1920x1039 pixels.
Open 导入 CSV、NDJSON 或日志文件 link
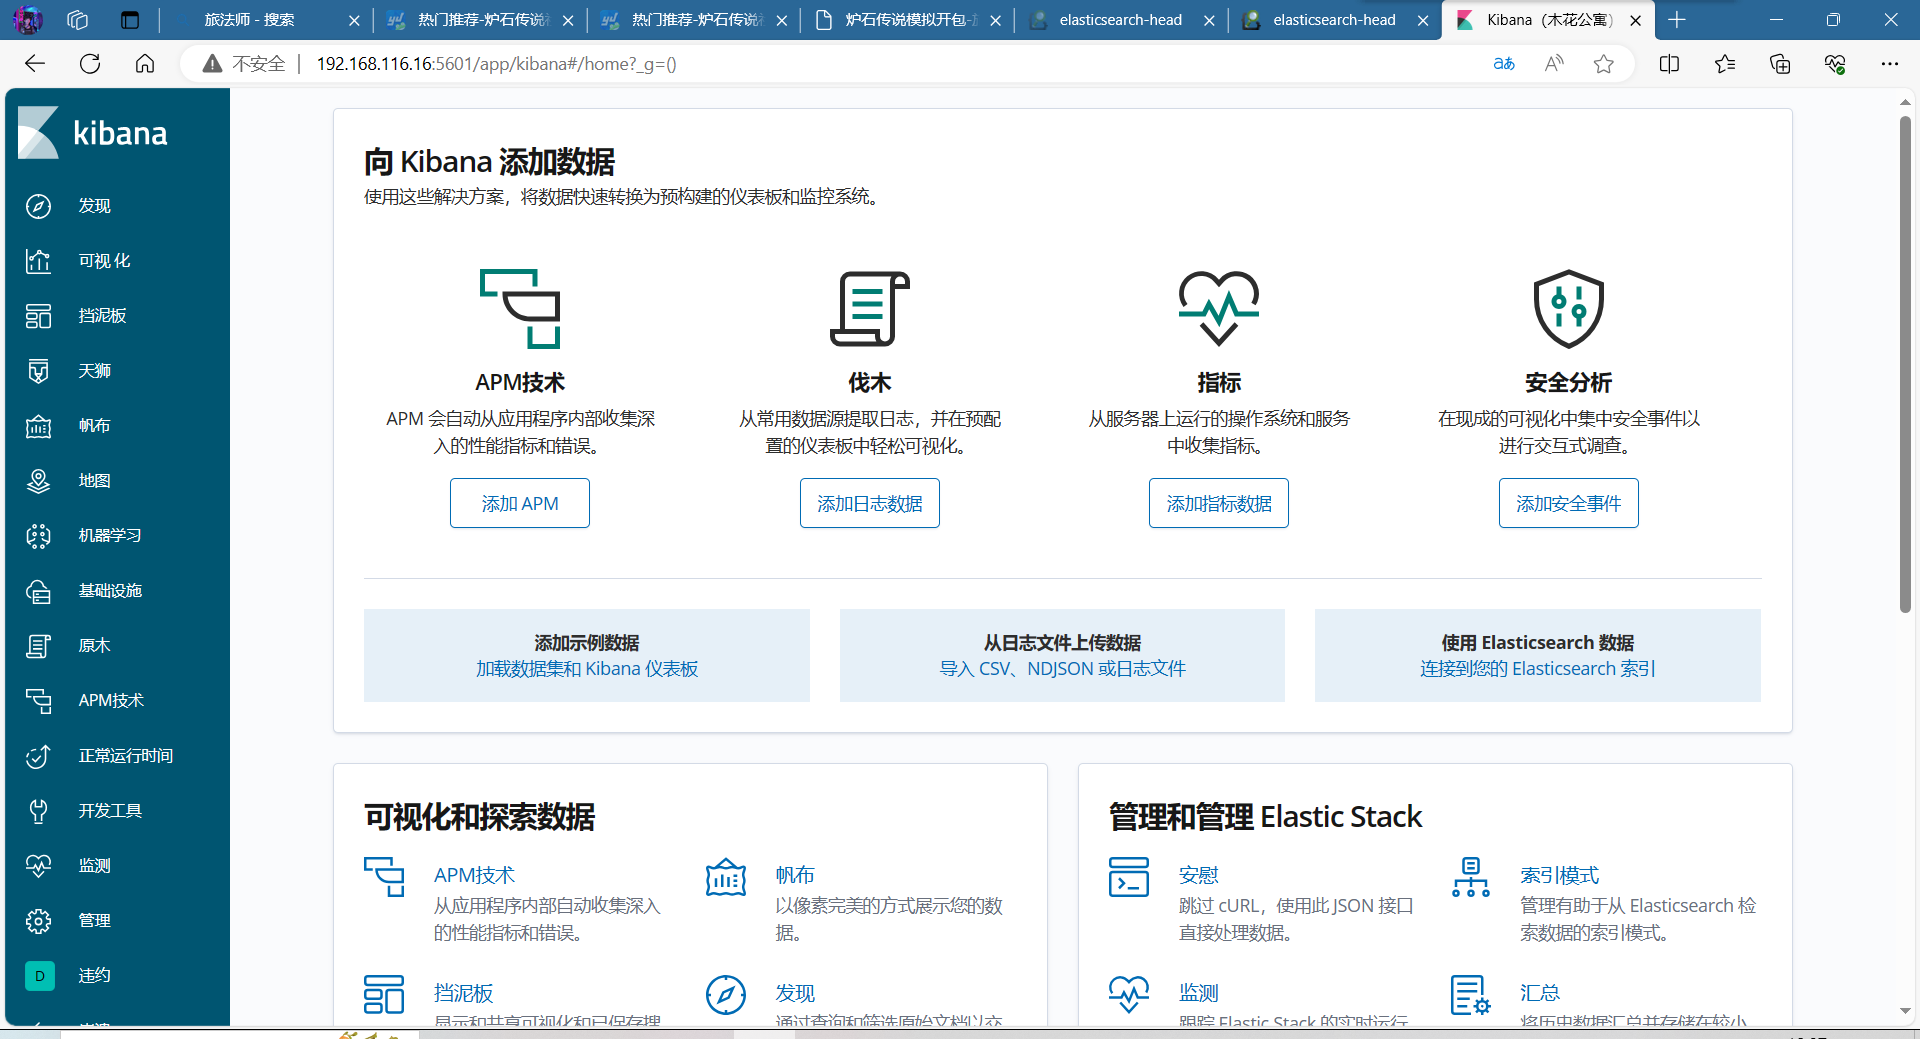[x=1062, y=669]
